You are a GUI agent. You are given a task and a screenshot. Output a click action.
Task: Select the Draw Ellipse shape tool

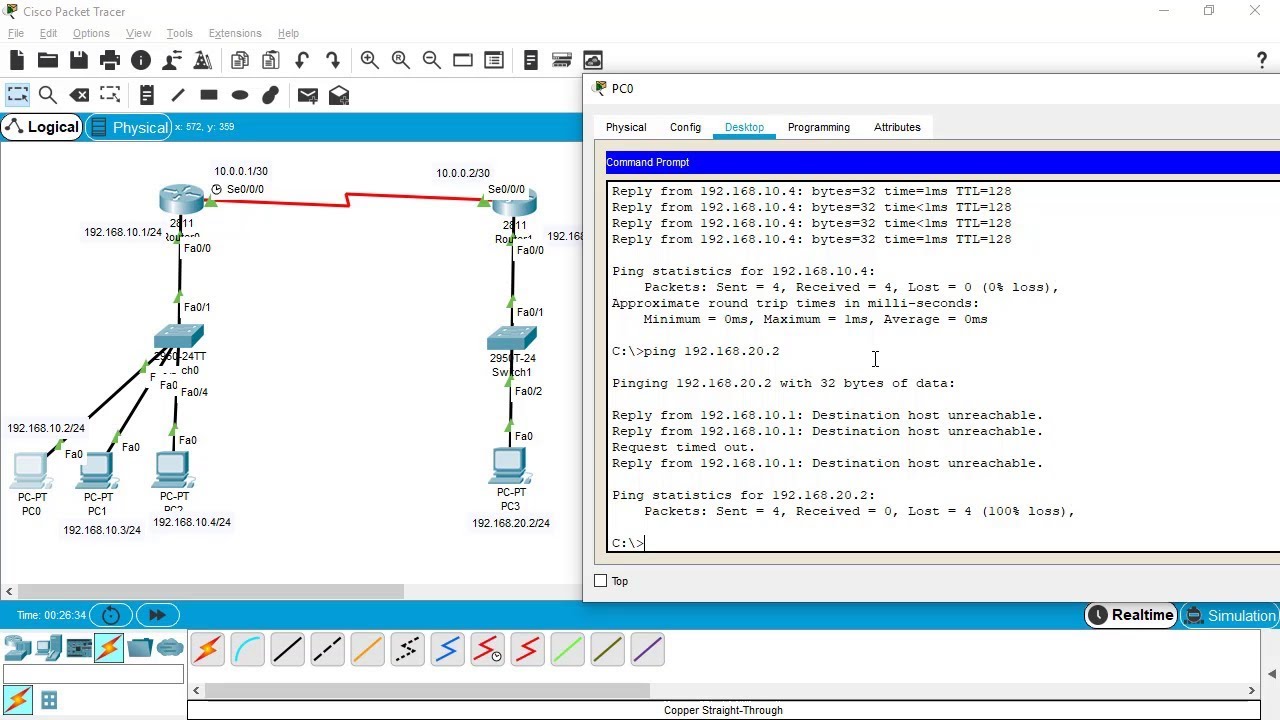point(239,95)
